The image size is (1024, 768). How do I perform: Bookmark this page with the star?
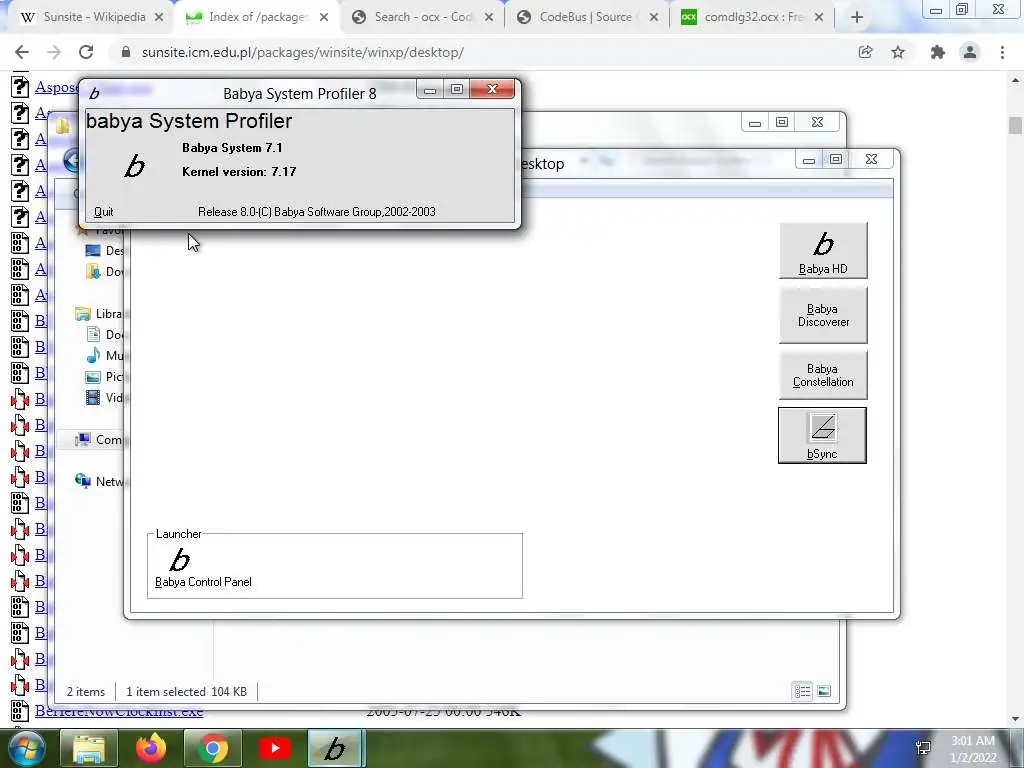pos(898,52)
